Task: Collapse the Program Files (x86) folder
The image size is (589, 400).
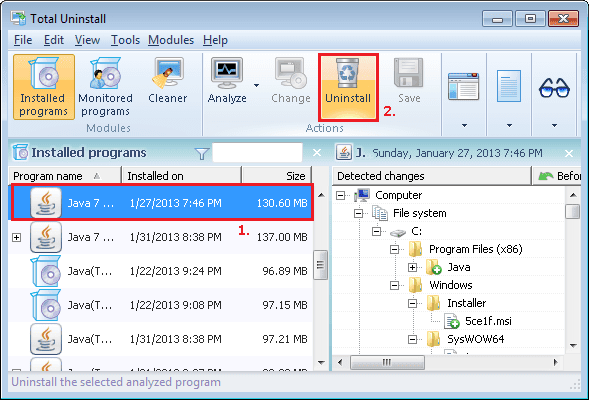Action: pos(394,249)
